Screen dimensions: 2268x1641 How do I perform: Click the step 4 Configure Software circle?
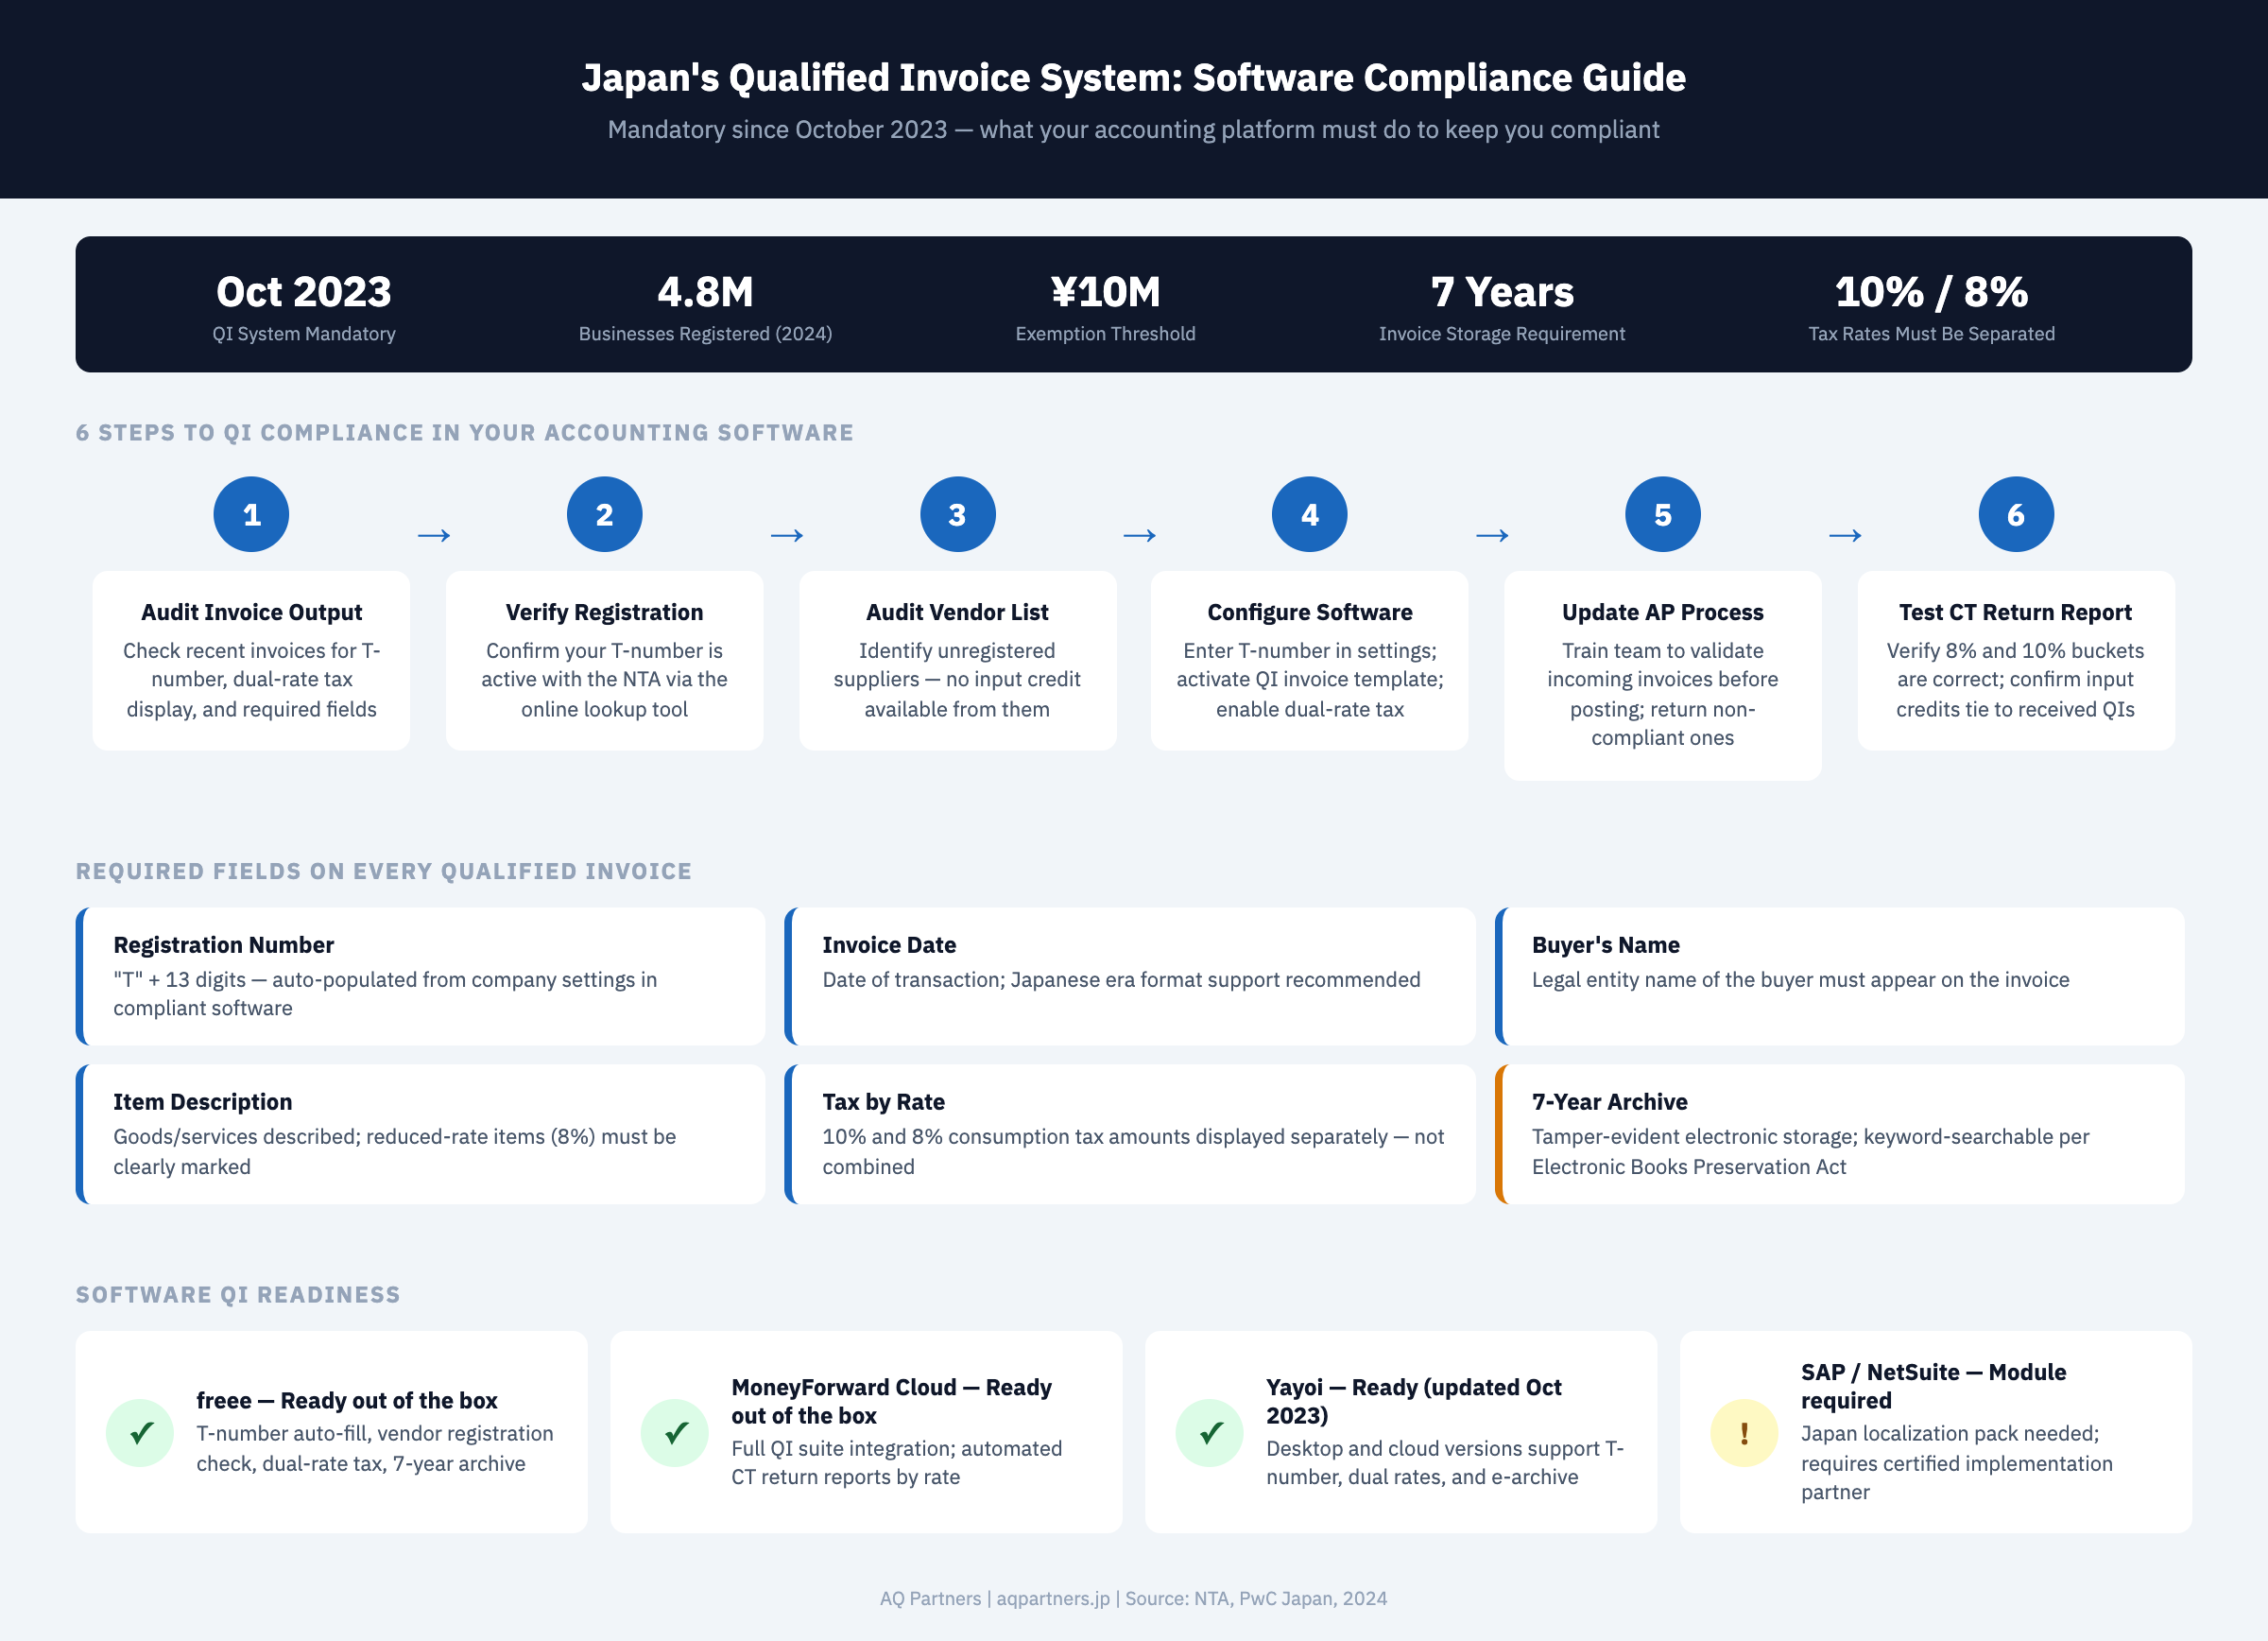click(x=1310, y=514)
